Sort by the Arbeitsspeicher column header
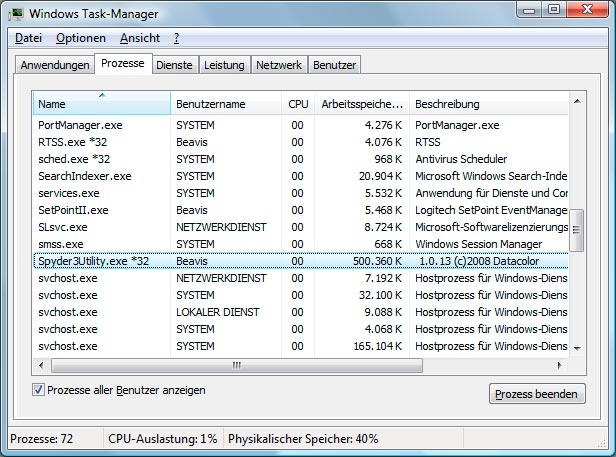 point(361,104)
